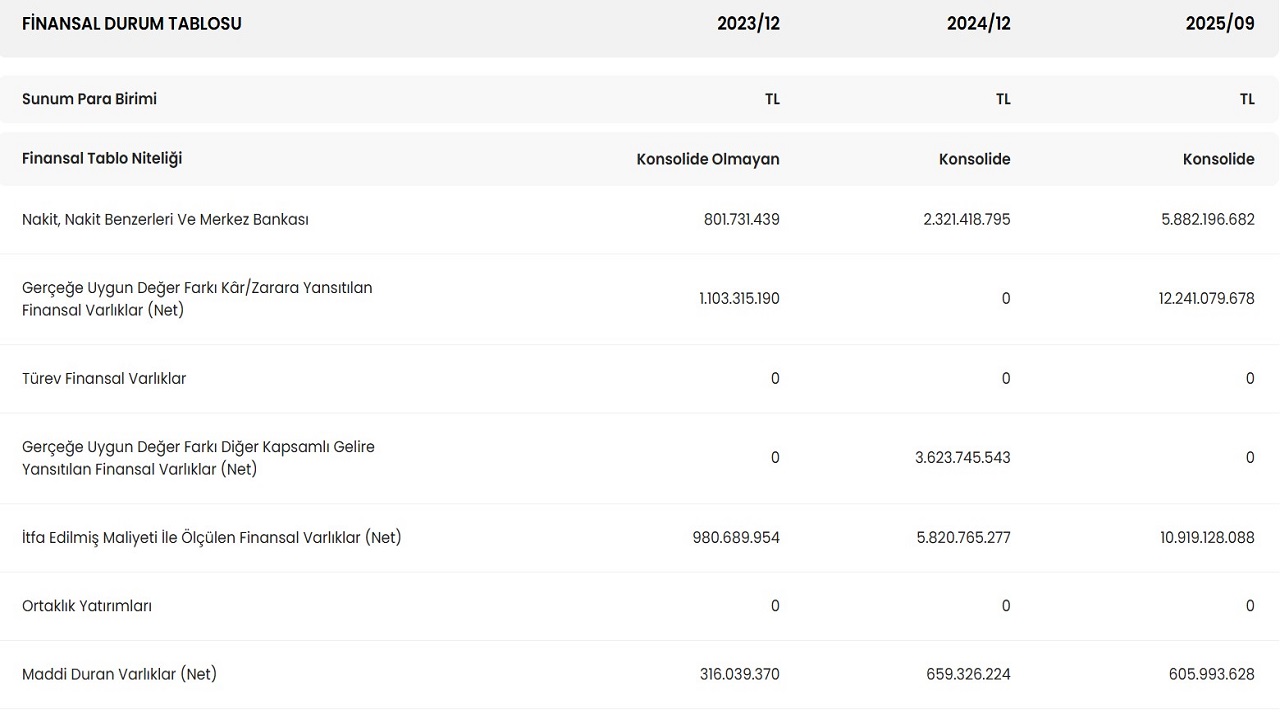Click the Konsolide Olmayan cell
This screenshot has width=1280, height=720.
click(x=707, y=159)
